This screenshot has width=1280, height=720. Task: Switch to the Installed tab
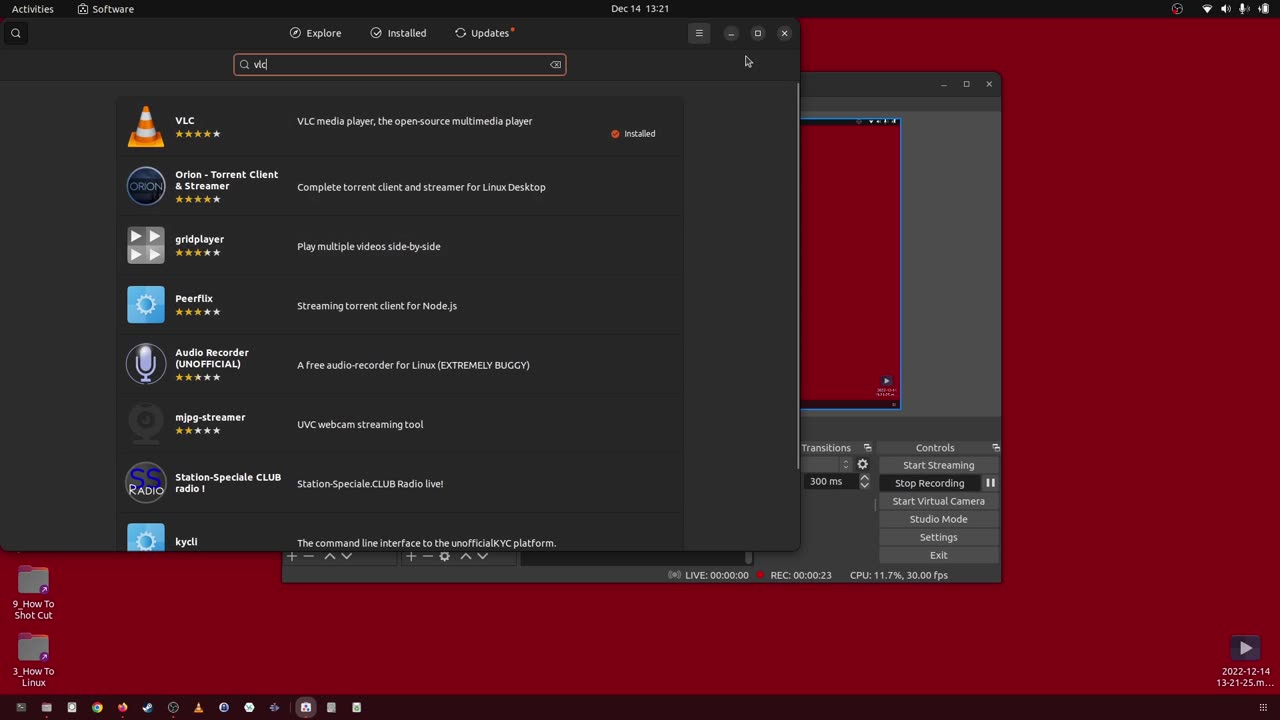pos(398,33)
